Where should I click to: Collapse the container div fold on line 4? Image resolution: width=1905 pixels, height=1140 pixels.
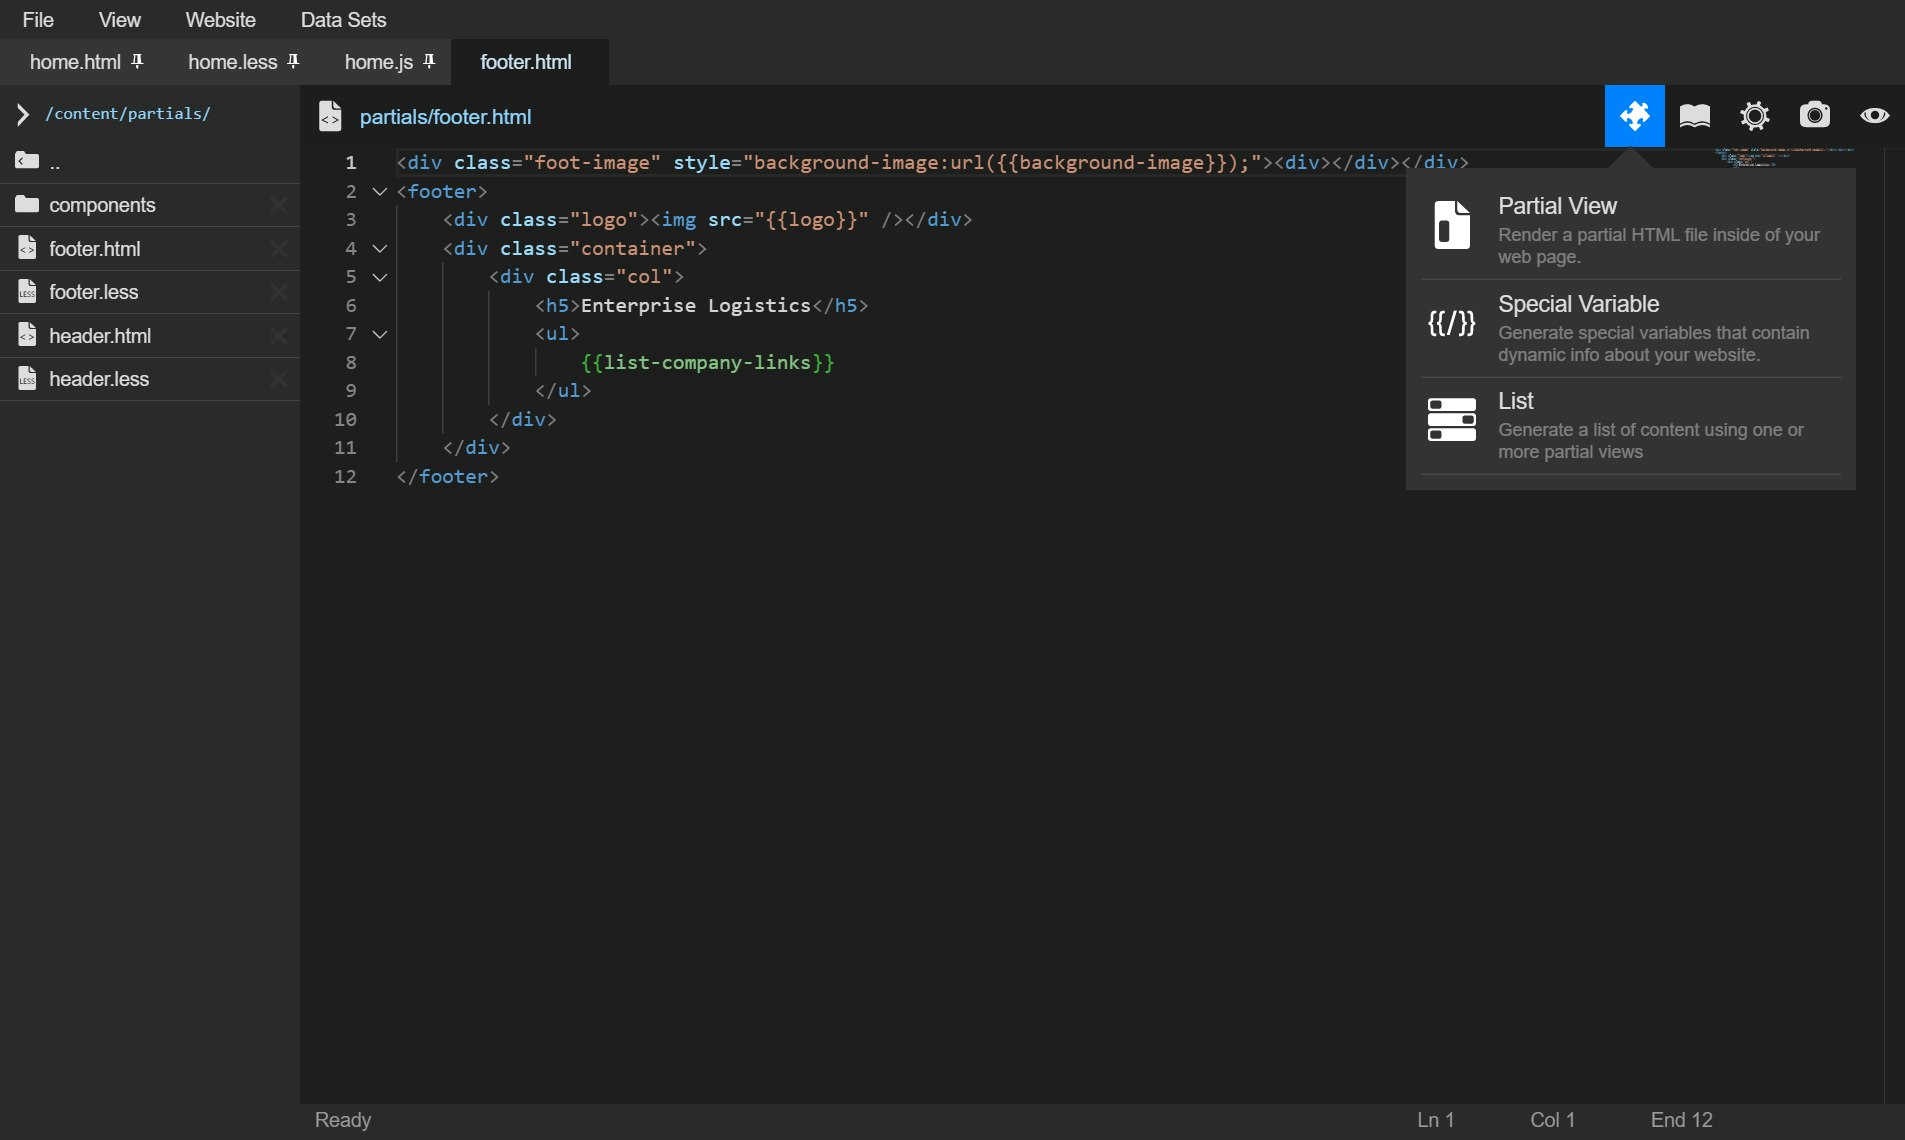380,248
